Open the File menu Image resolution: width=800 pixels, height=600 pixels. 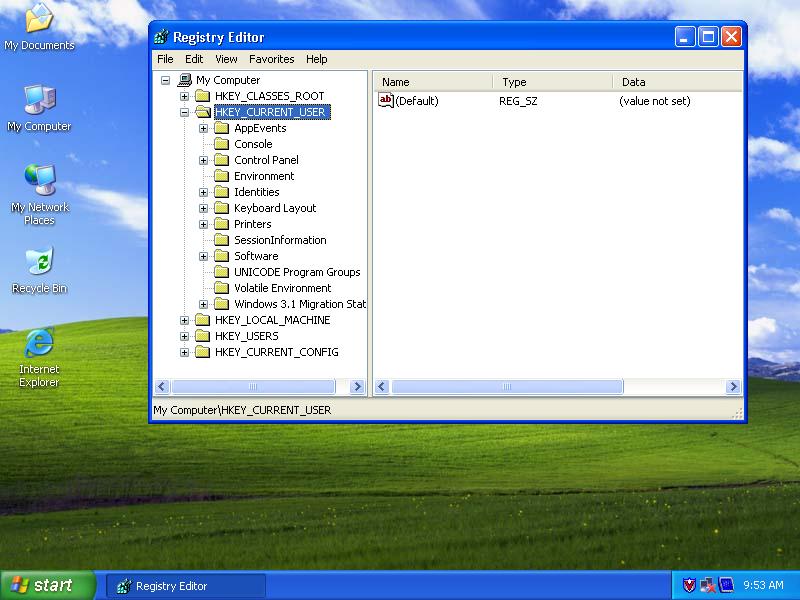(x=165, y=59)
